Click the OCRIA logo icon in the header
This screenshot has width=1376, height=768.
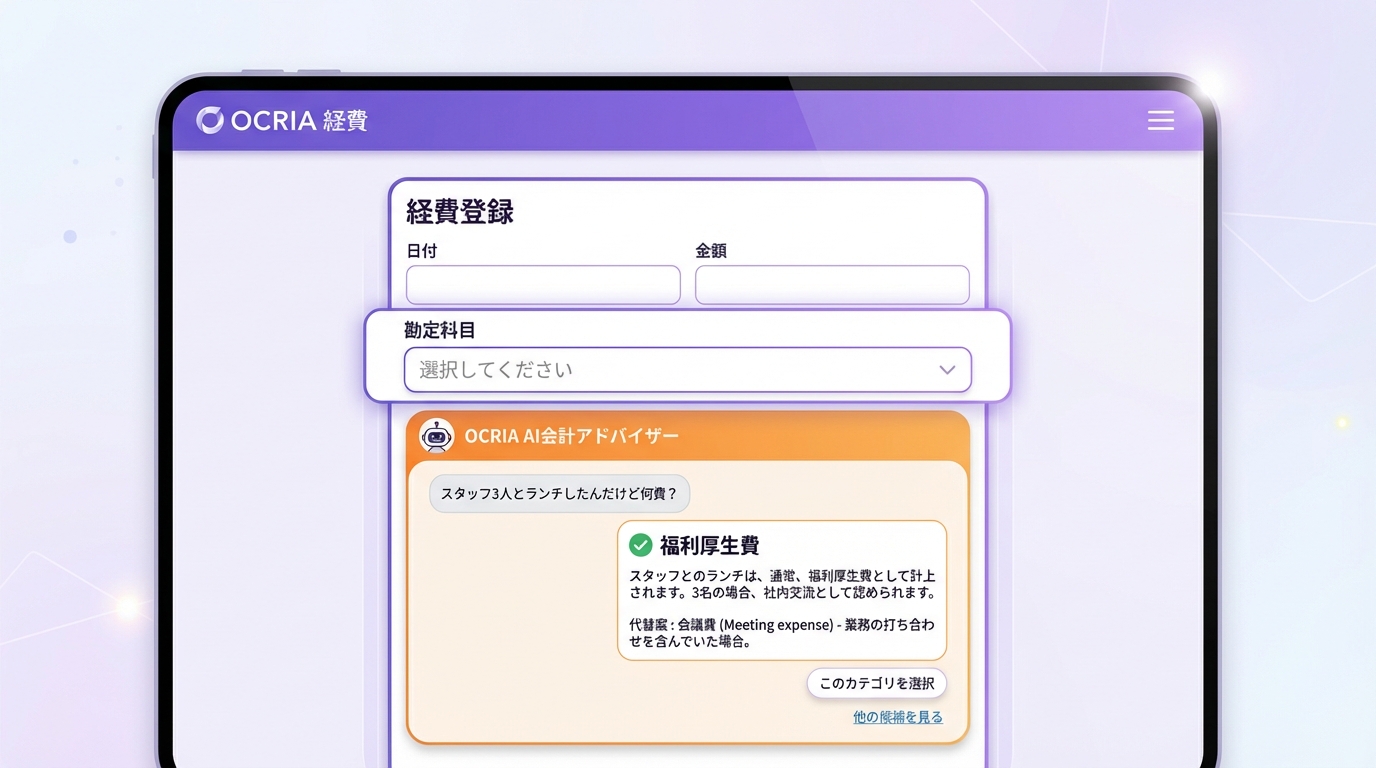(210, 120)
